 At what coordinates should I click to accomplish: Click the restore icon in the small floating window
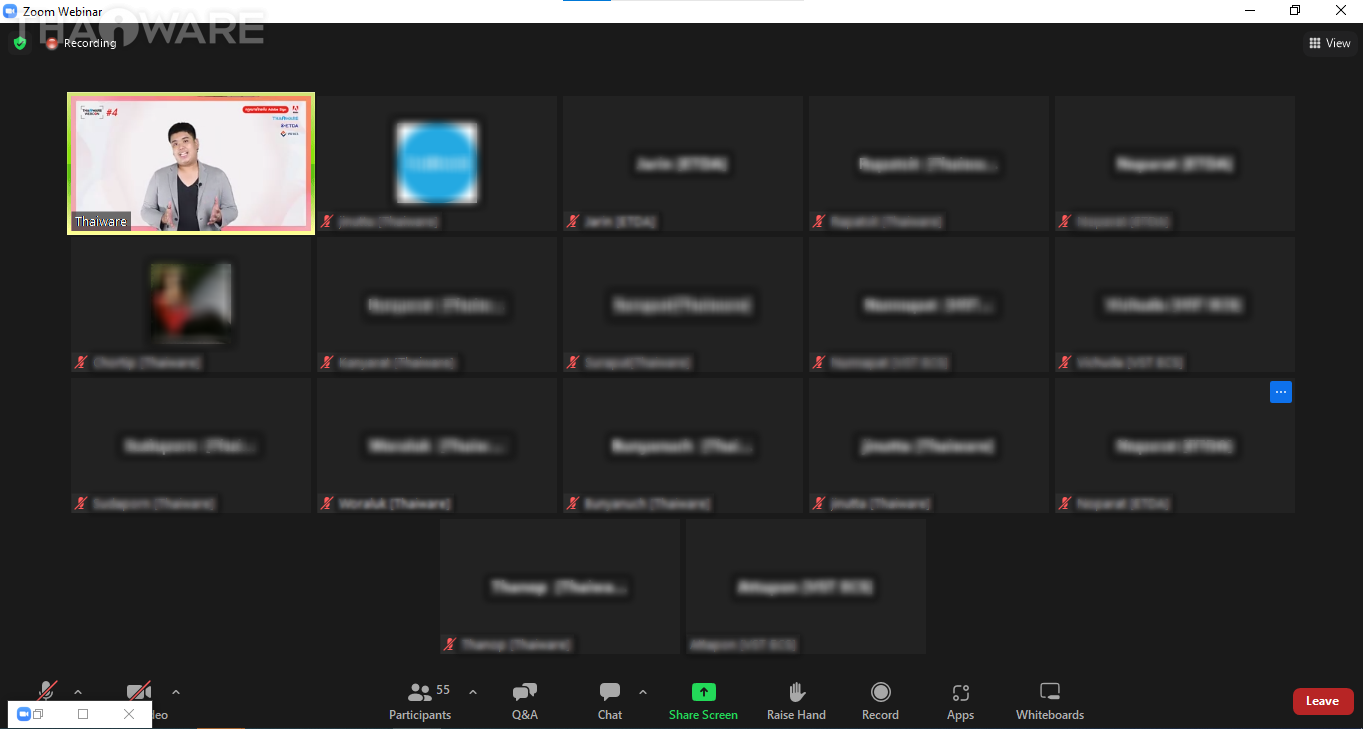[38, 714]
